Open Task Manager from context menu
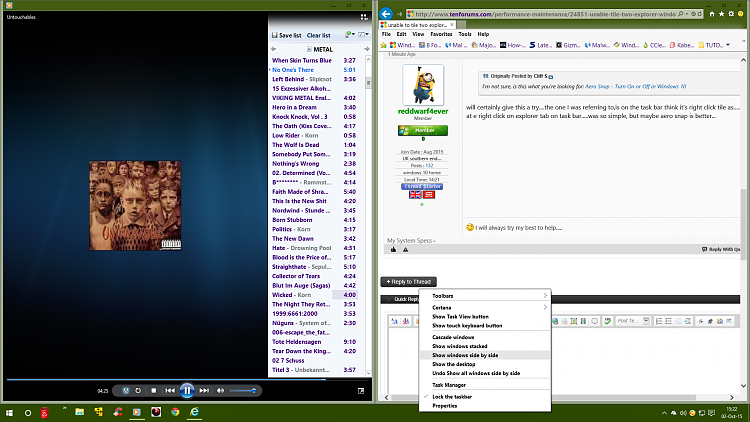The height and width of the screenshot is (422, 750). click(x=485, y=385)
